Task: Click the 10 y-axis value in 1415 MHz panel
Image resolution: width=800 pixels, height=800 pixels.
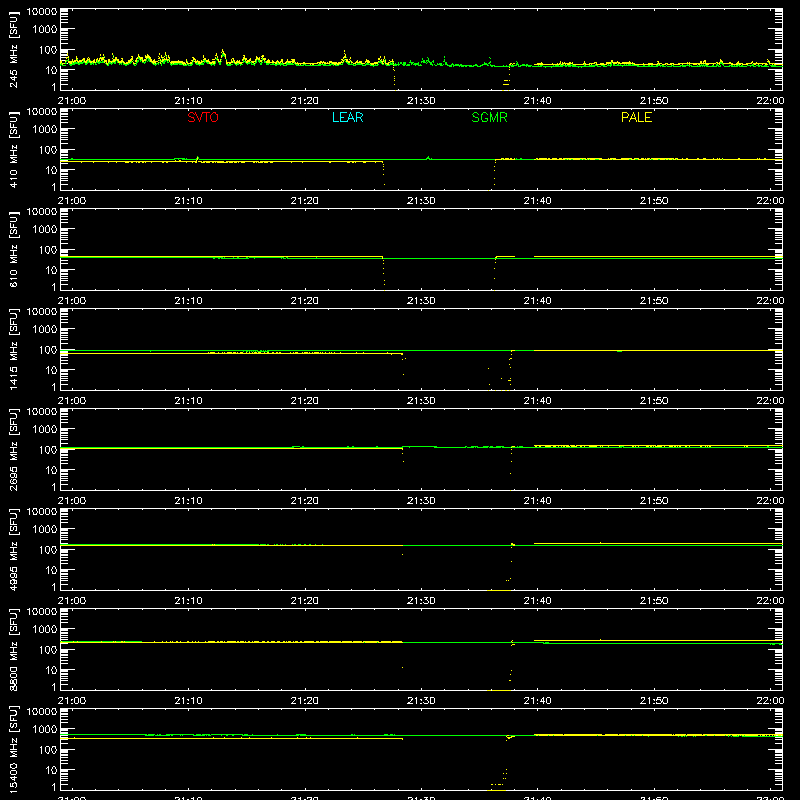Action: pyautogui.click(x=51, y=370)
